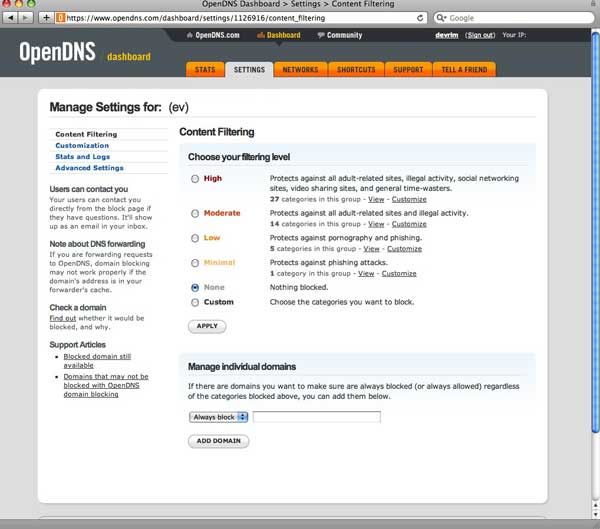Select the Minimal filtering level
This screenshot has width=600, height=529.
pyautogui.click(x=195, y=263)
